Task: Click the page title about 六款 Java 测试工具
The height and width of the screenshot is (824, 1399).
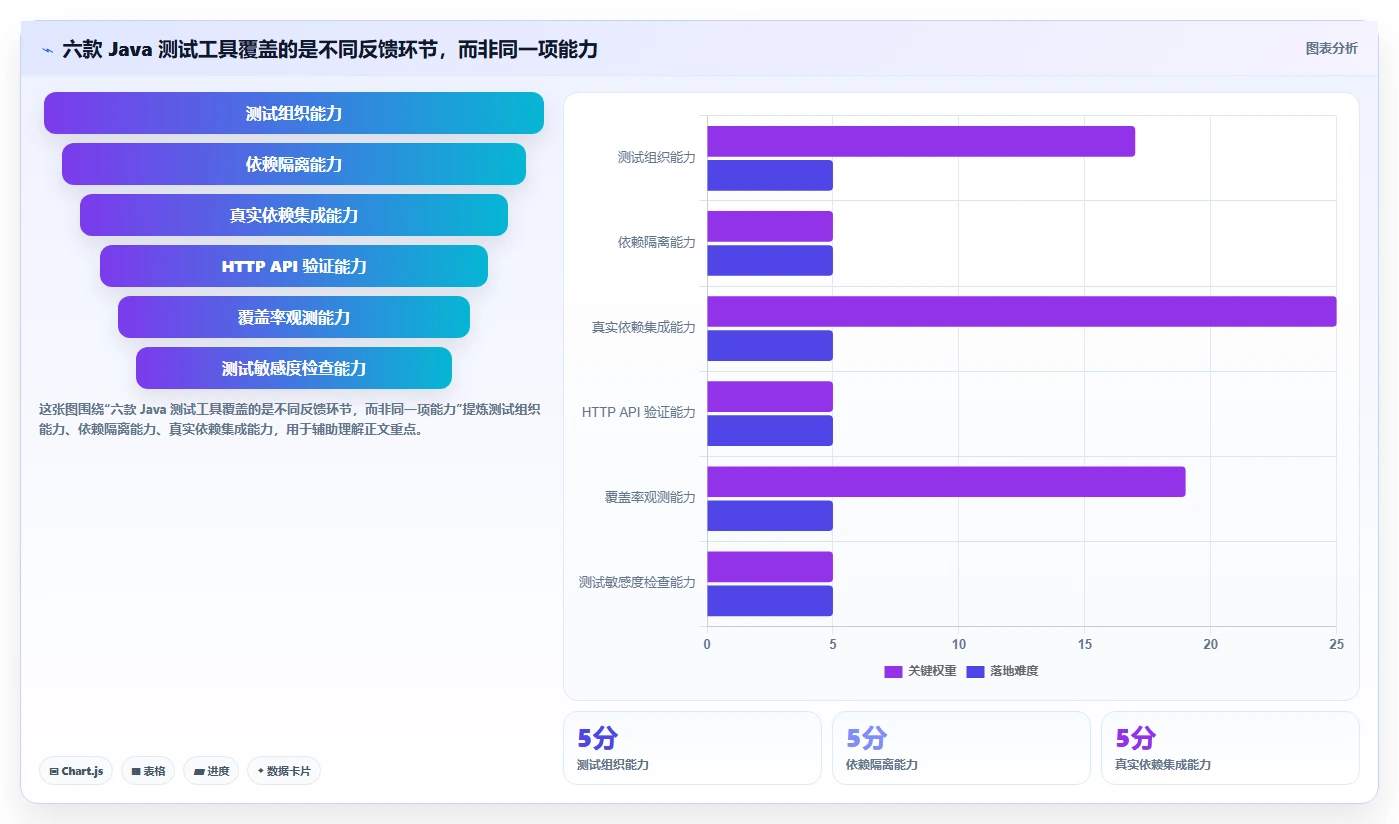Action: [330, 49]
